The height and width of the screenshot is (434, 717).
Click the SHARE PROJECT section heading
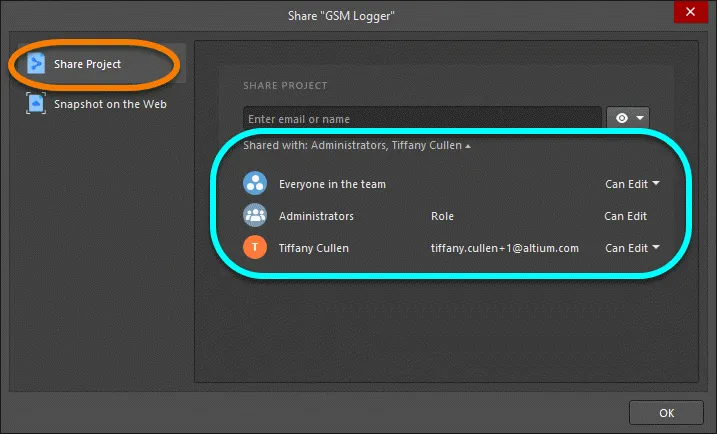[285, 86]
